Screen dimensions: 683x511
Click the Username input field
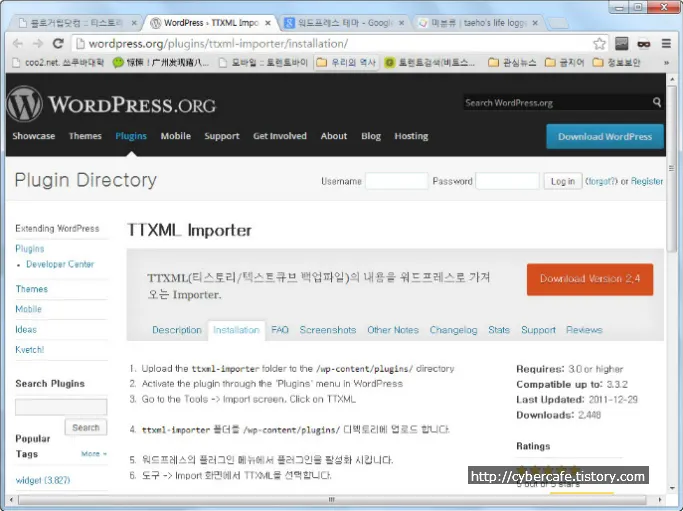pyautogui.click(x=396, y=181)
